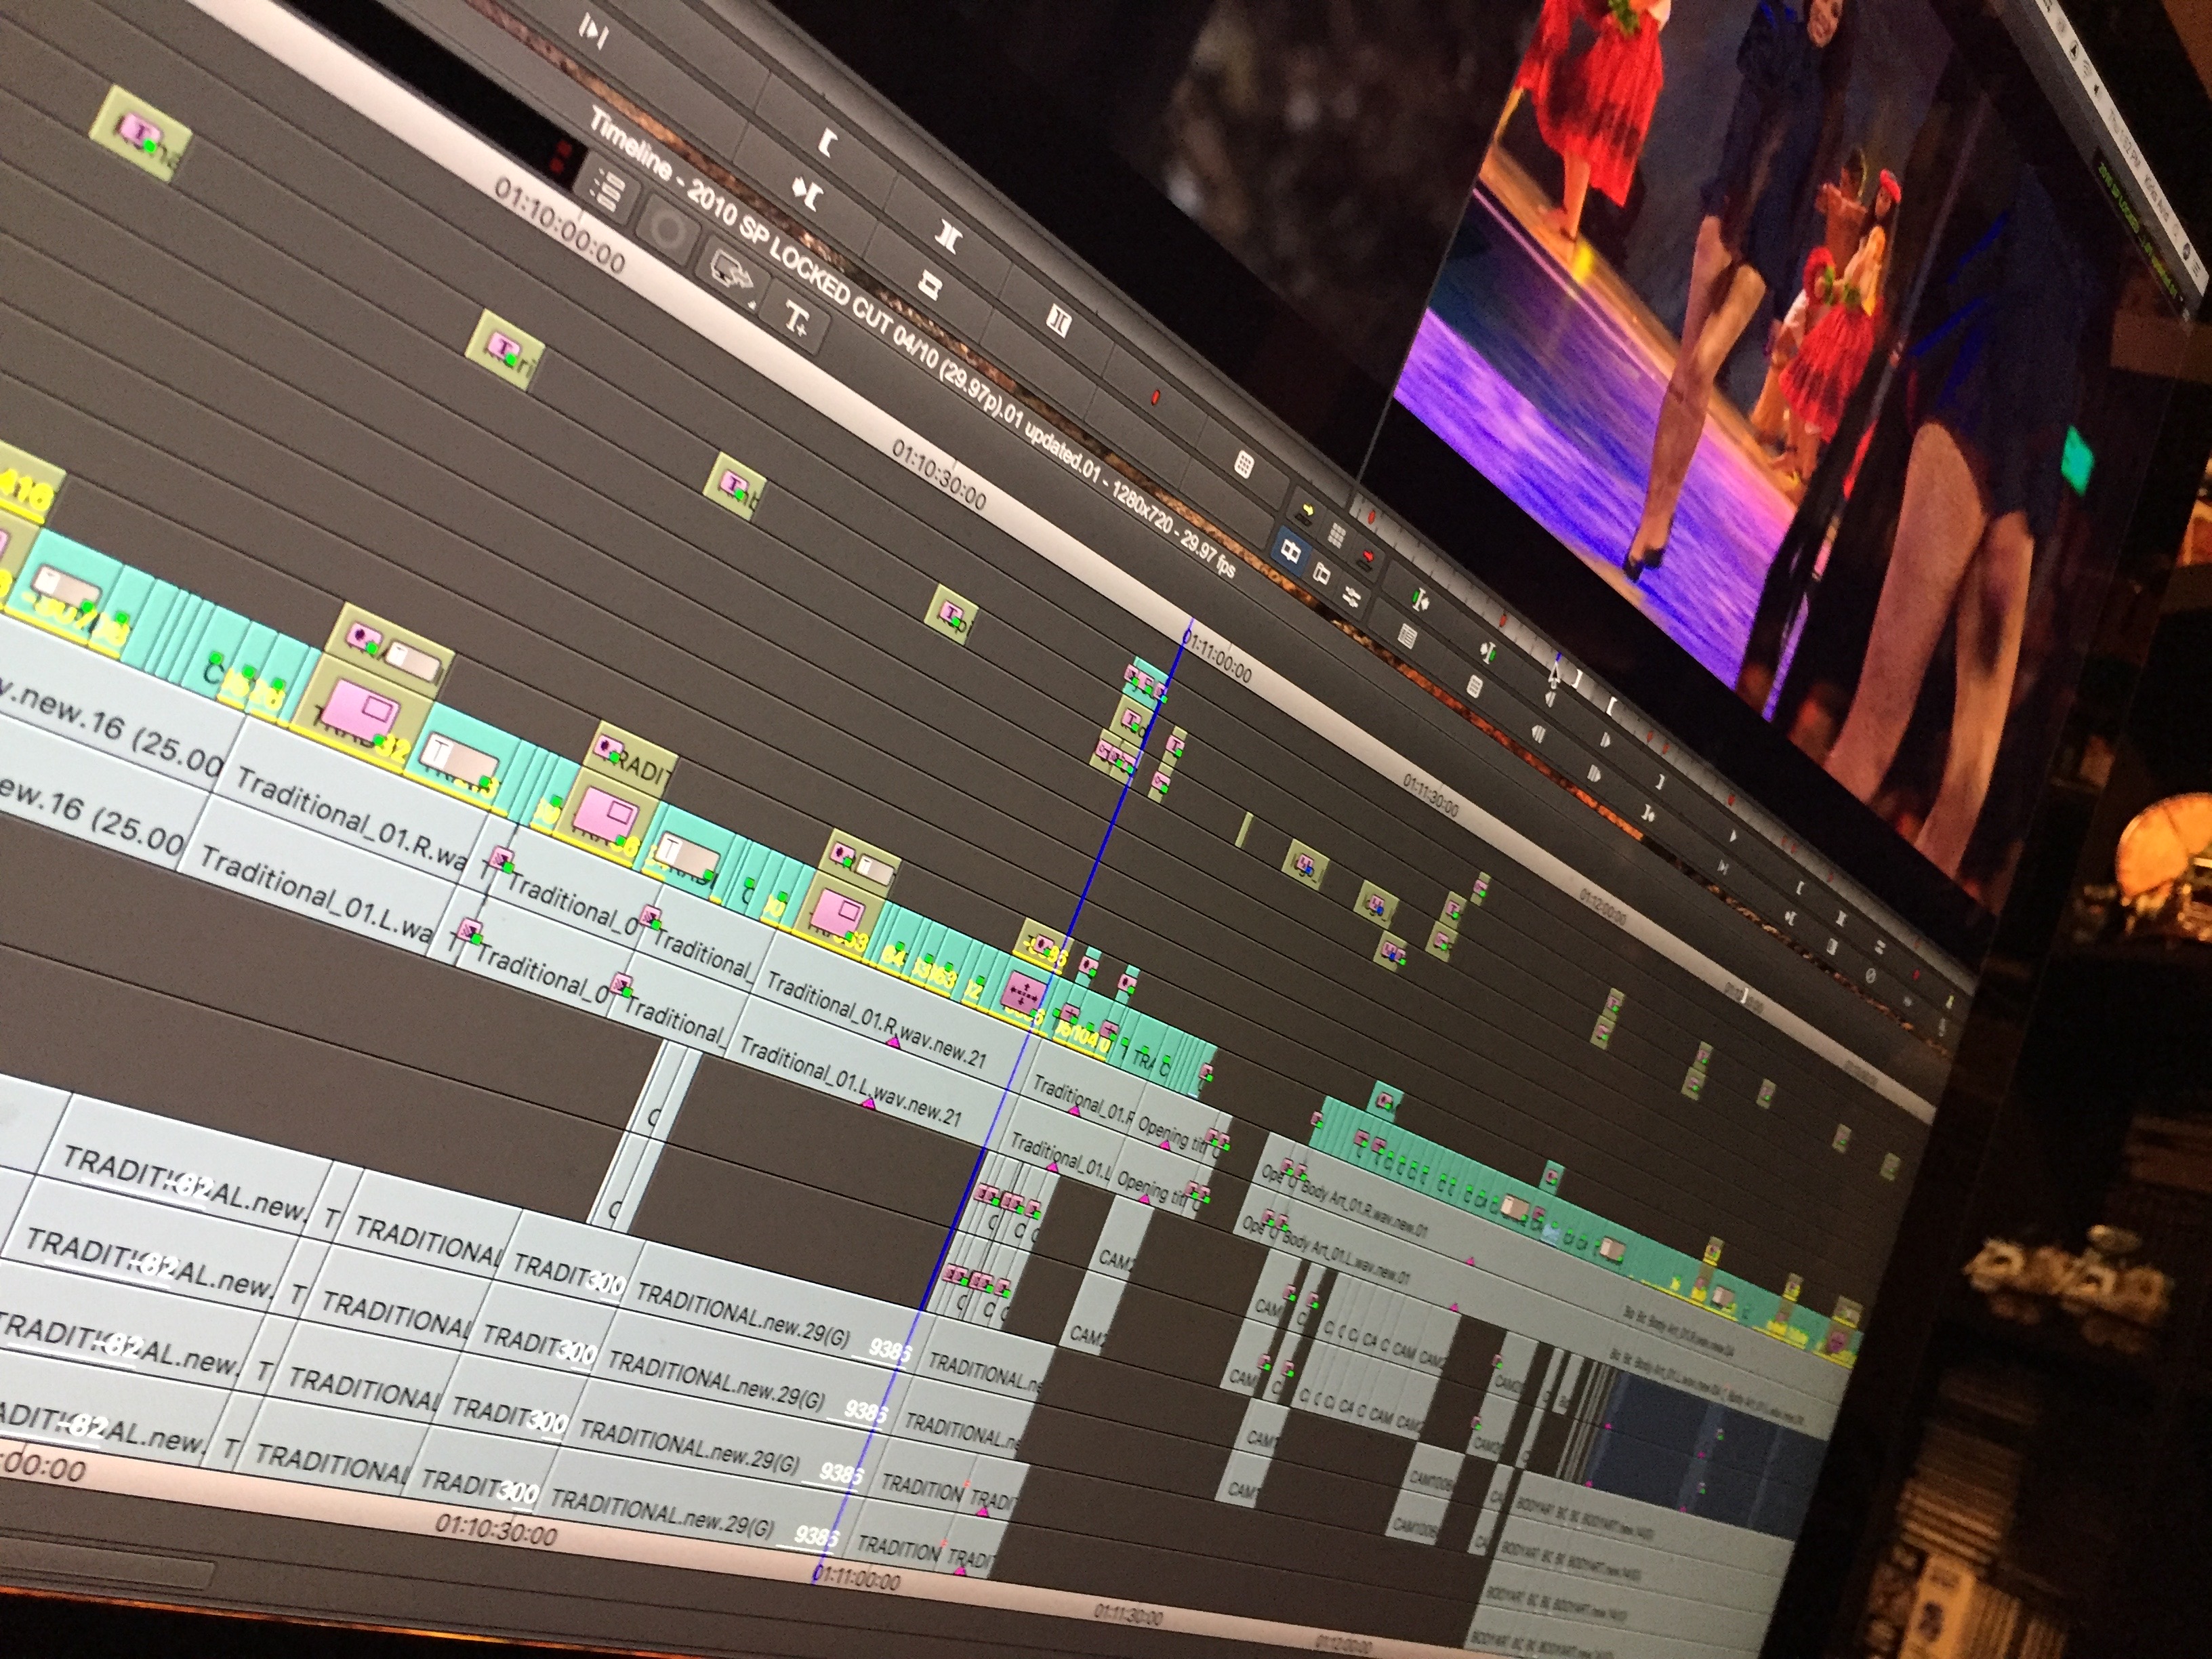This screenshot has height=1659, width=2212.
Task: Click the Play triangle under the monitor
Action: (1735, 837)
